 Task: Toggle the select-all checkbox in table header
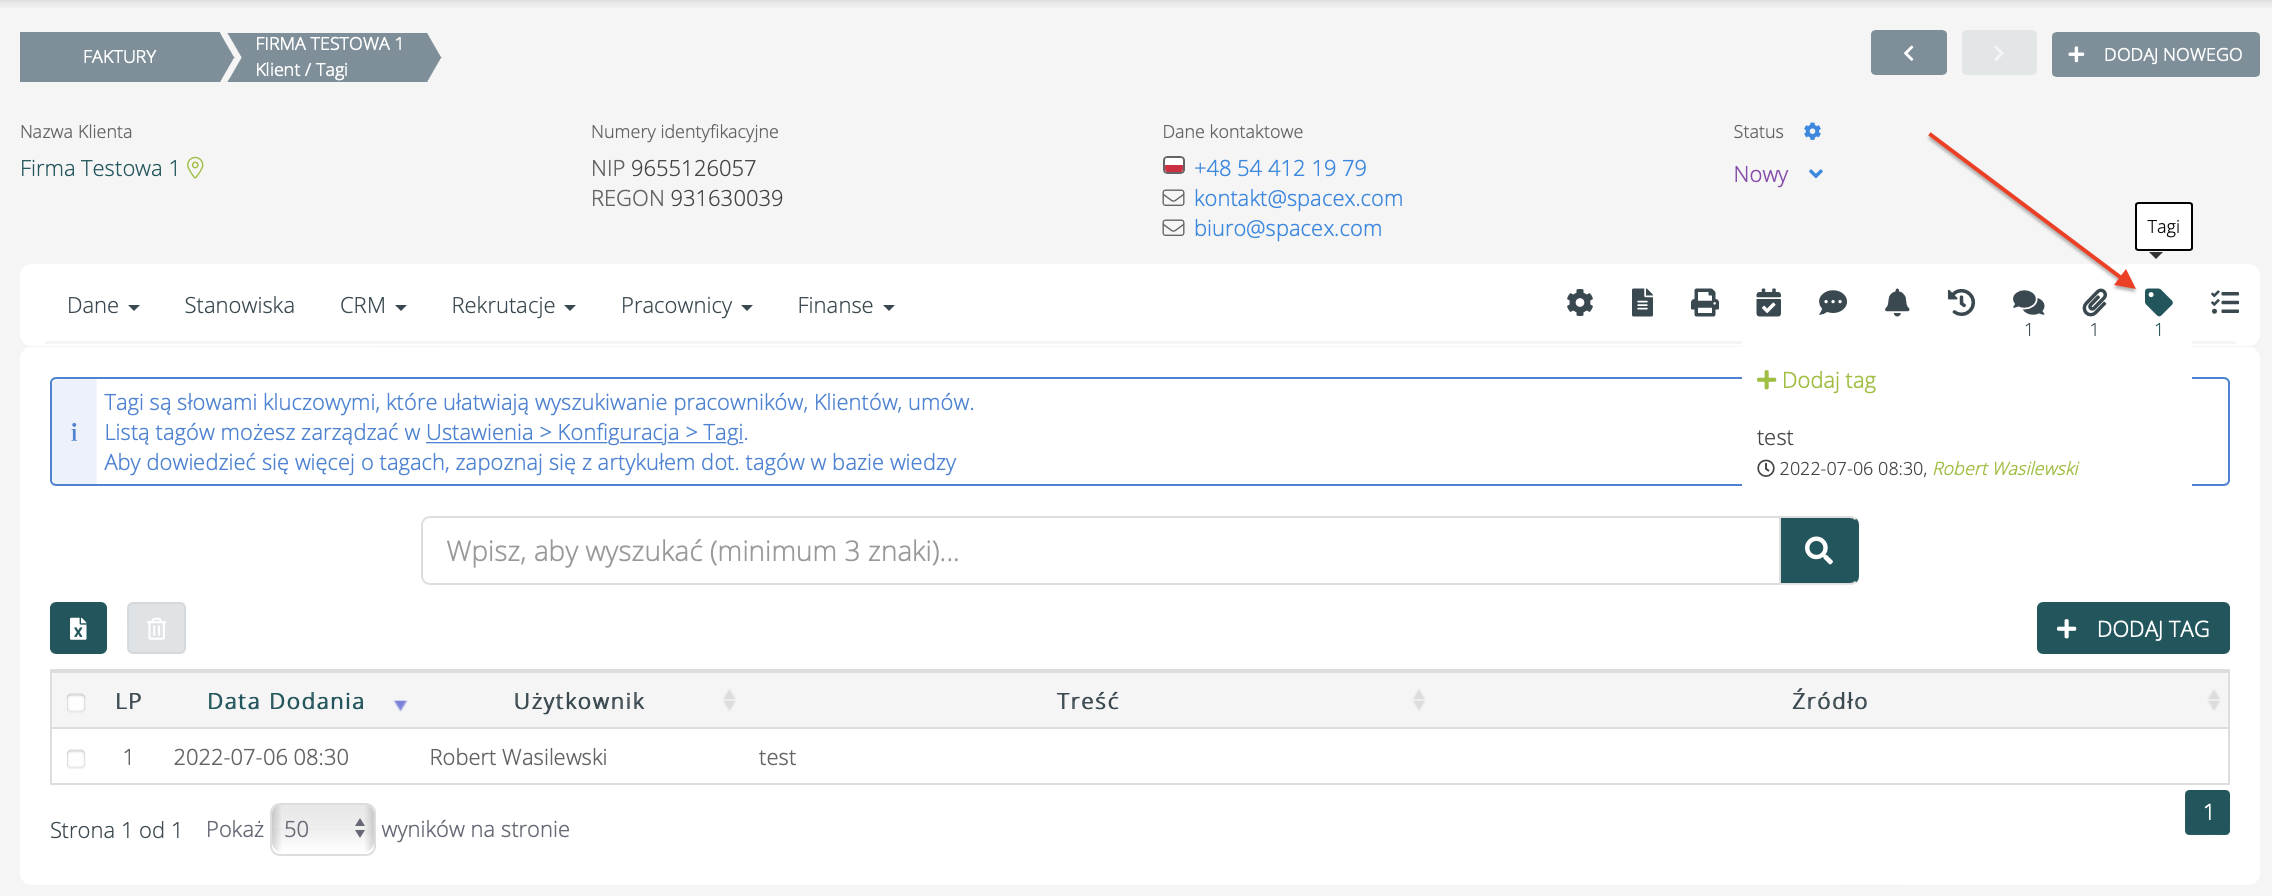point(76,702)
